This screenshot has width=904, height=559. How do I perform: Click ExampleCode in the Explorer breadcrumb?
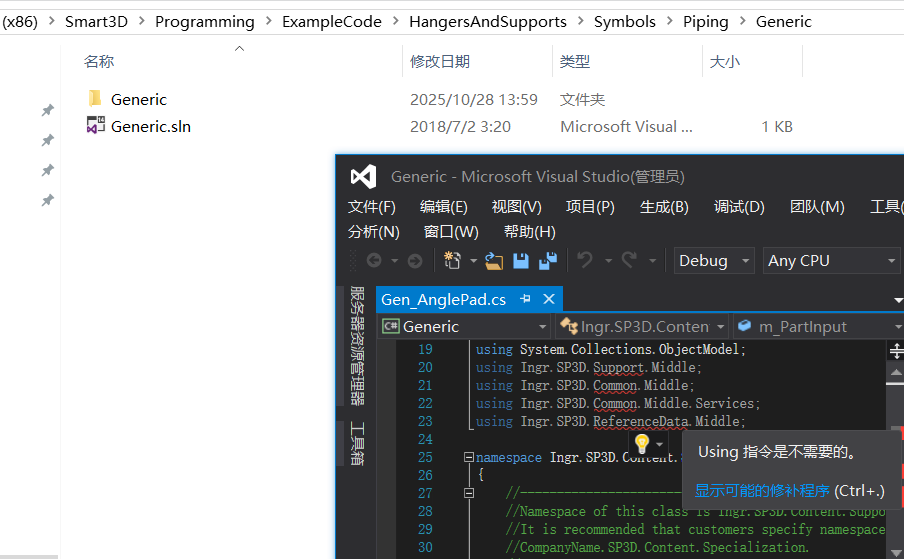(332, 22)
